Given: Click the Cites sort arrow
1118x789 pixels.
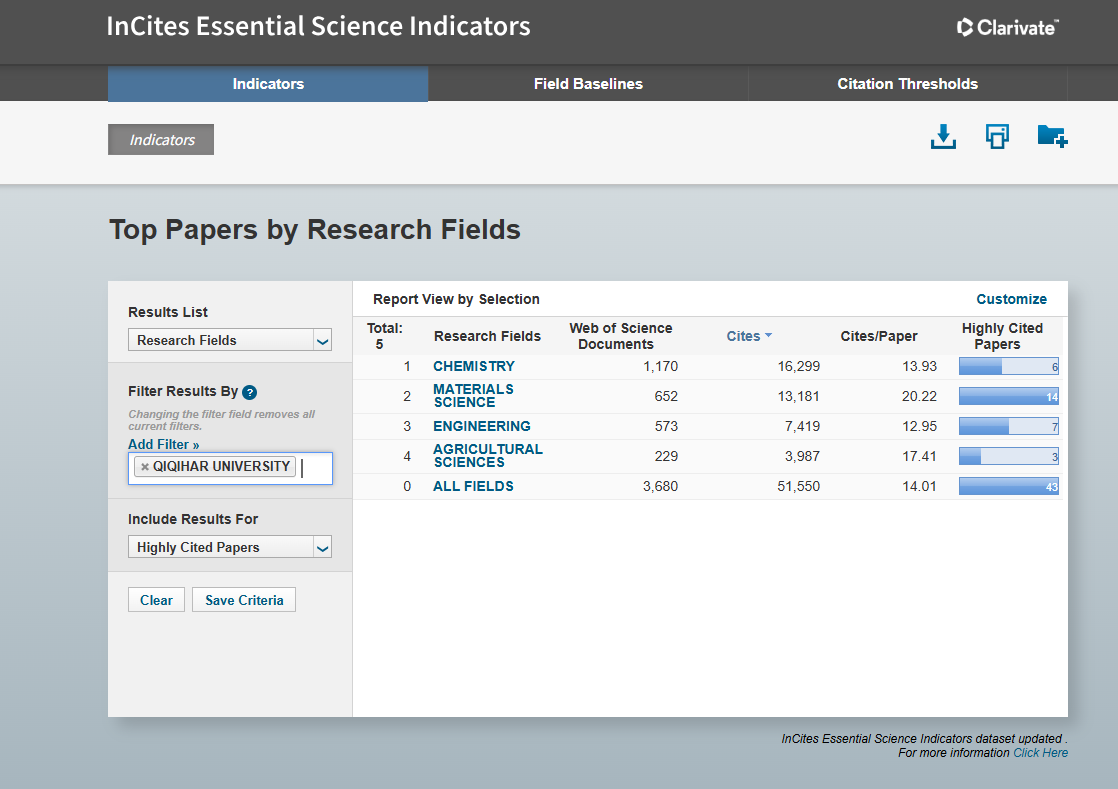Looking at the screenshot, I should 768,336.
